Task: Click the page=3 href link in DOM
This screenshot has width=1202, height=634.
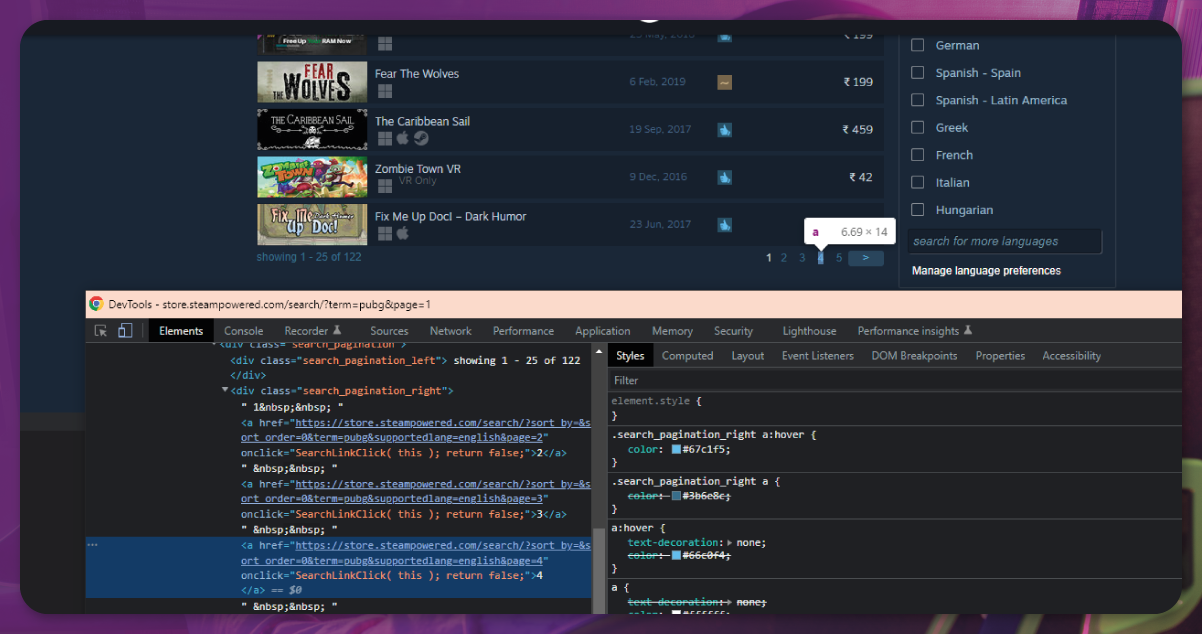Action: coord(418,490)
